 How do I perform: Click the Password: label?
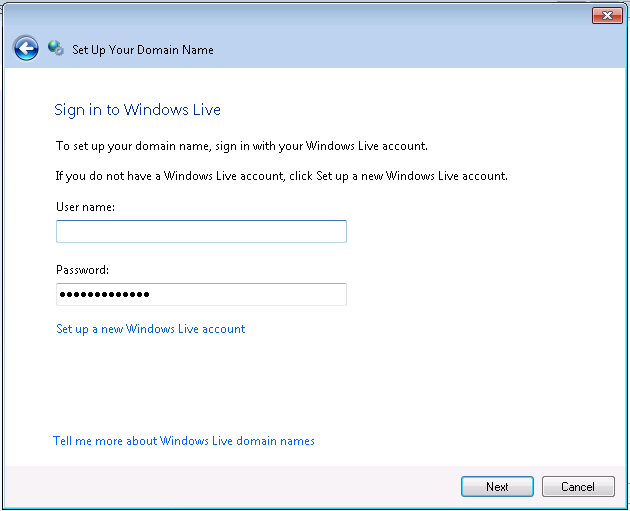(83, 270)
